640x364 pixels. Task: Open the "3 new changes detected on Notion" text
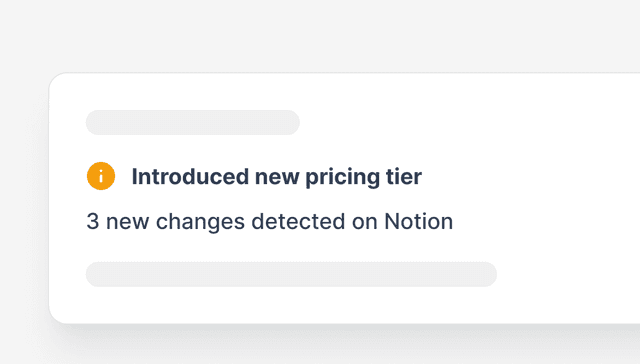(269, 222)
